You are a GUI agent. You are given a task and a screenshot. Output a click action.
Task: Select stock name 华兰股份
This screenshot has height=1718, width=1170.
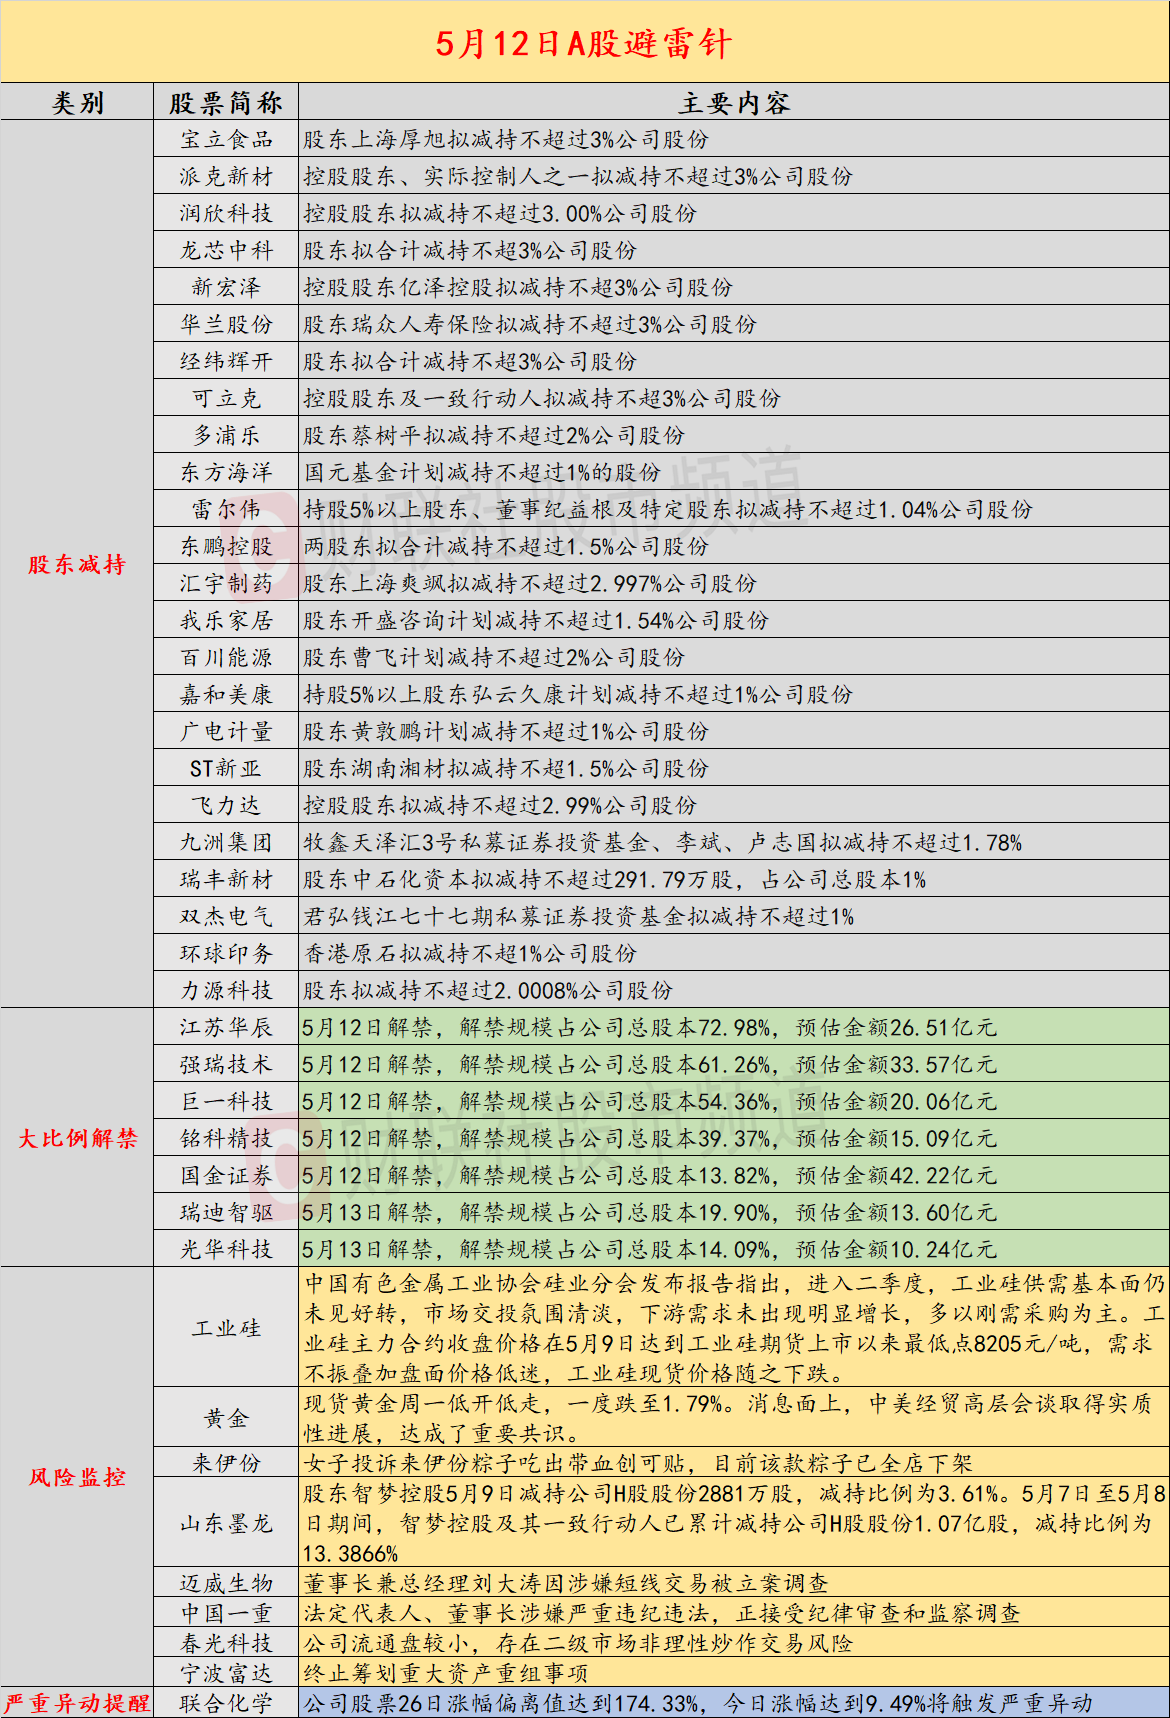coord(226,324)
